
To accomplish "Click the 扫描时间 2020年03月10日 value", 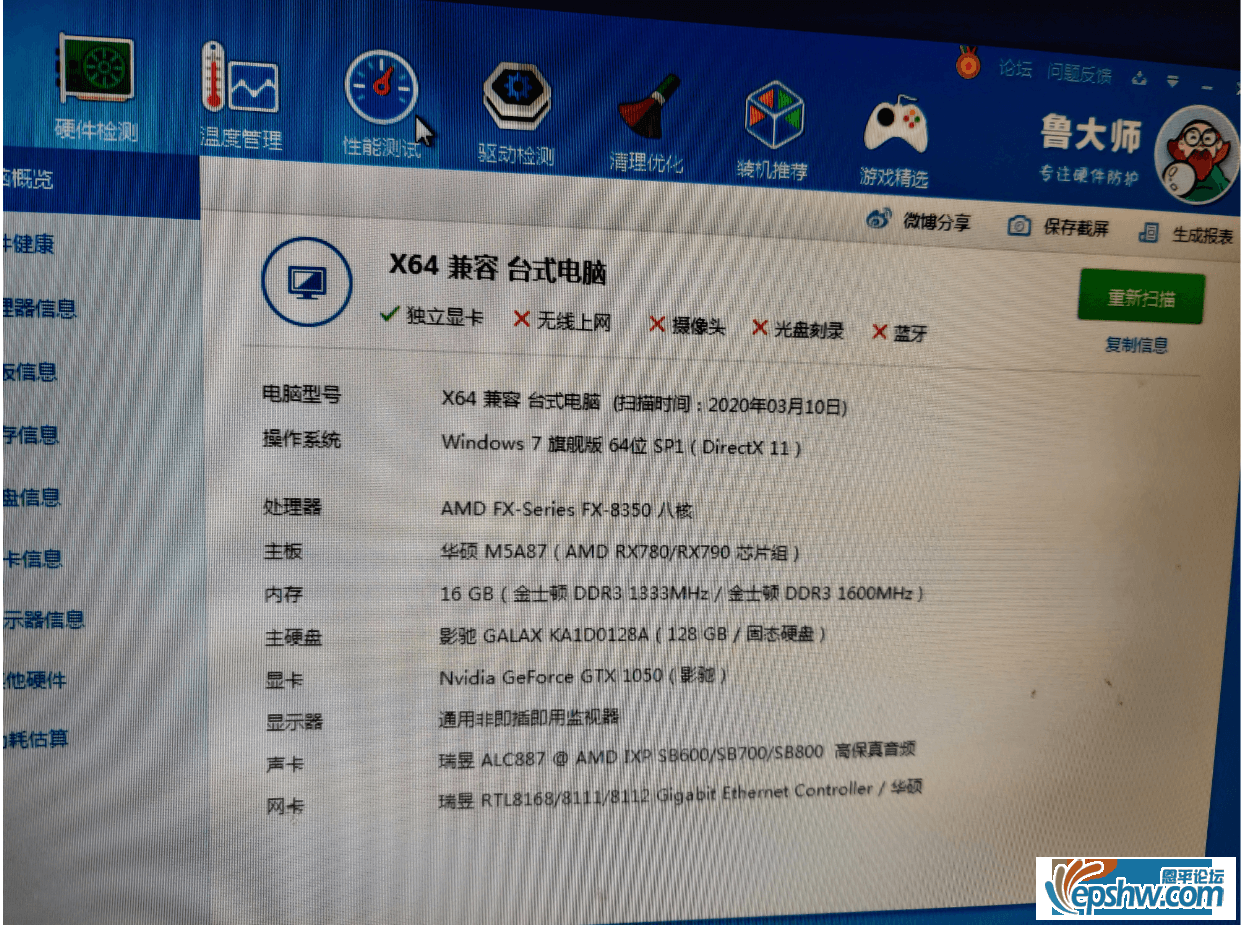I will [731, 404].
